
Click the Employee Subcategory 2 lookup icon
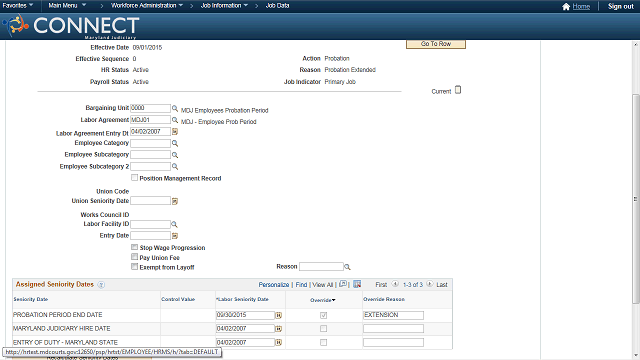point(175,167)
